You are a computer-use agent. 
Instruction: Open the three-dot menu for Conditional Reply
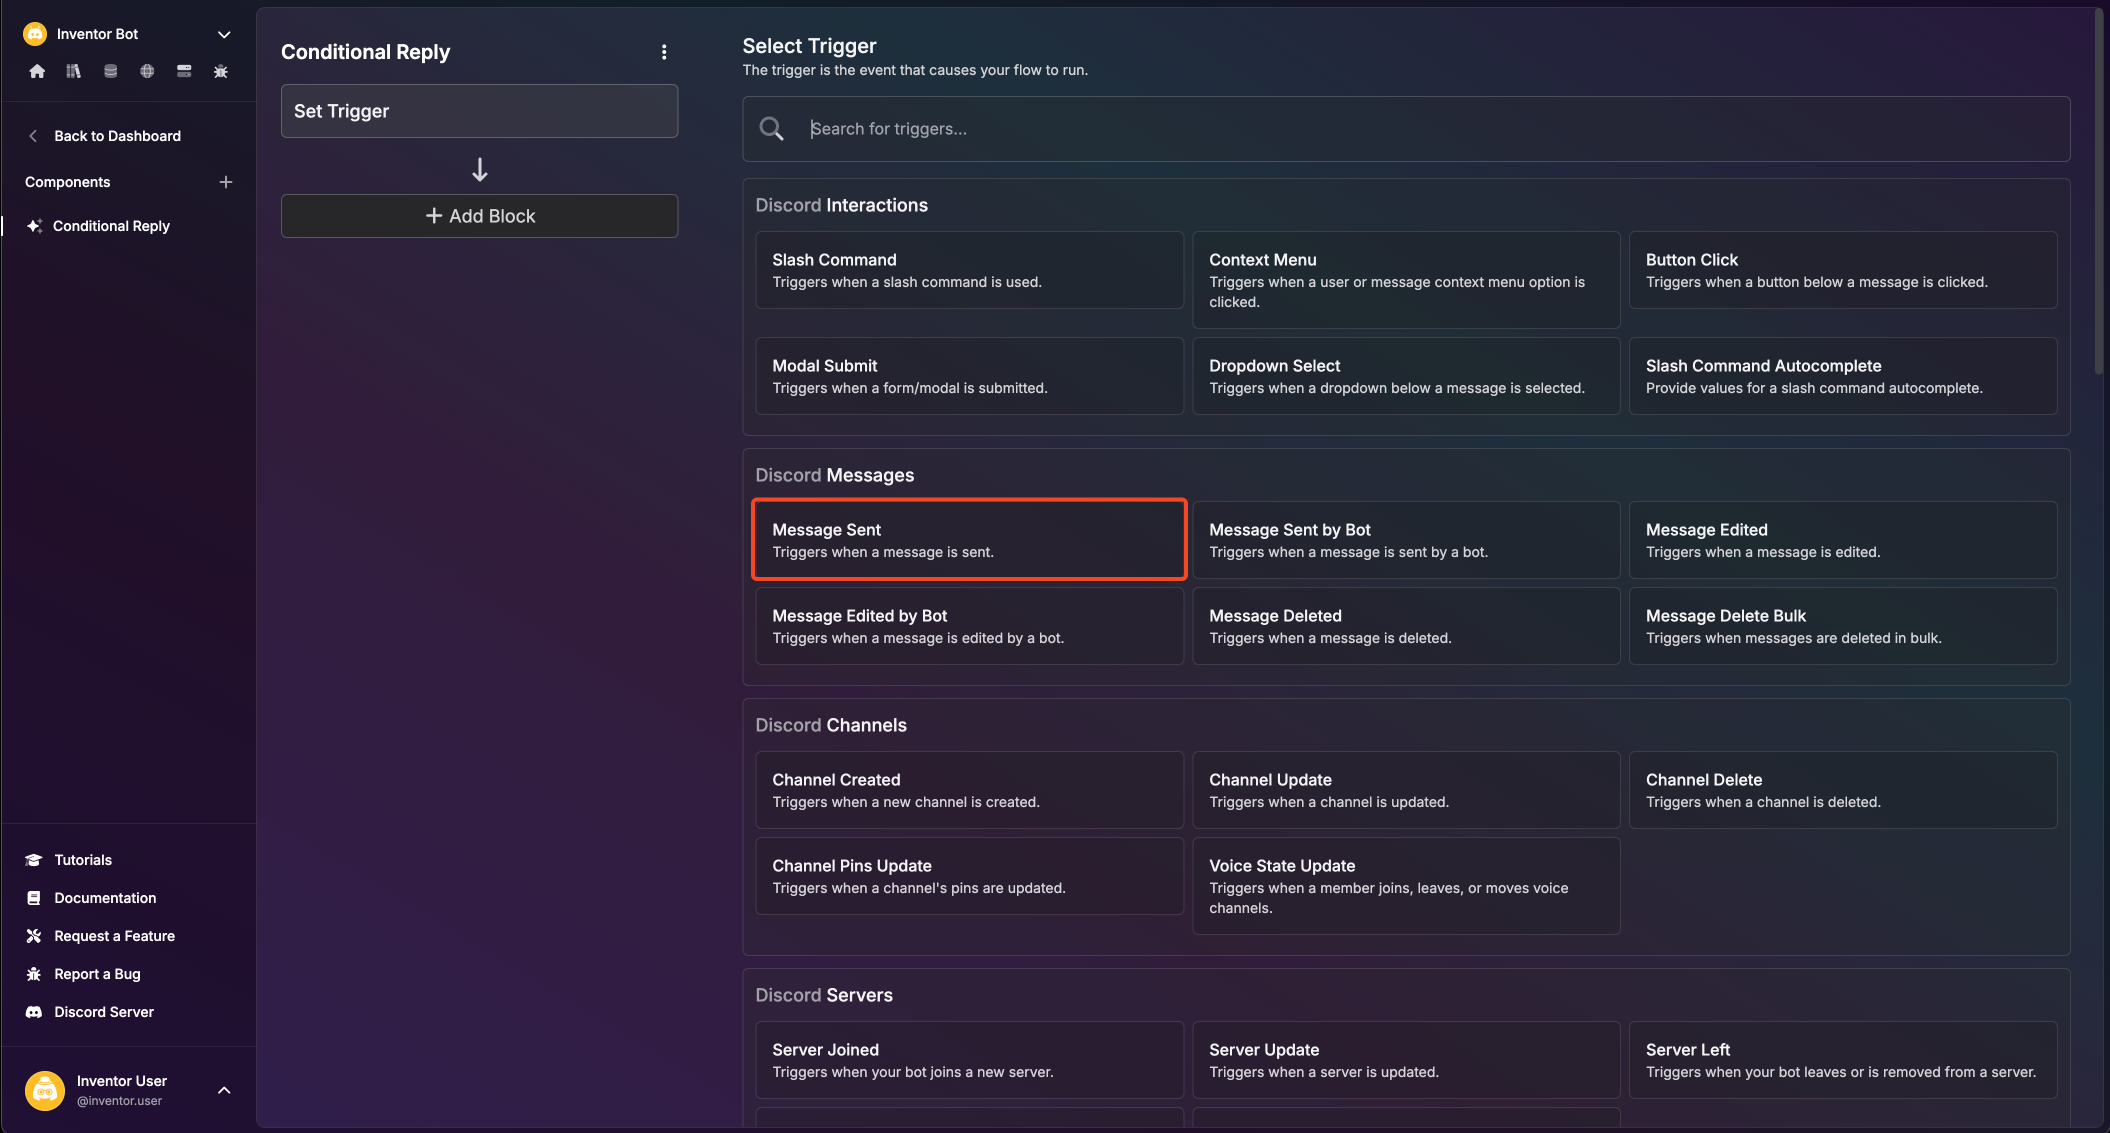[x=664, y=52]
